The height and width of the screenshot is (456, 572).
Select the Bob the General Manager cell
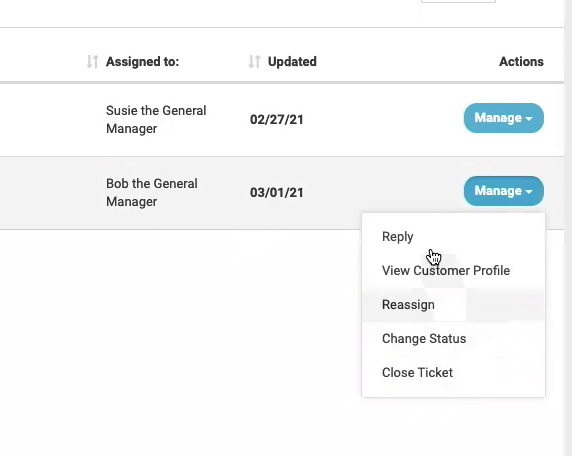152,192
